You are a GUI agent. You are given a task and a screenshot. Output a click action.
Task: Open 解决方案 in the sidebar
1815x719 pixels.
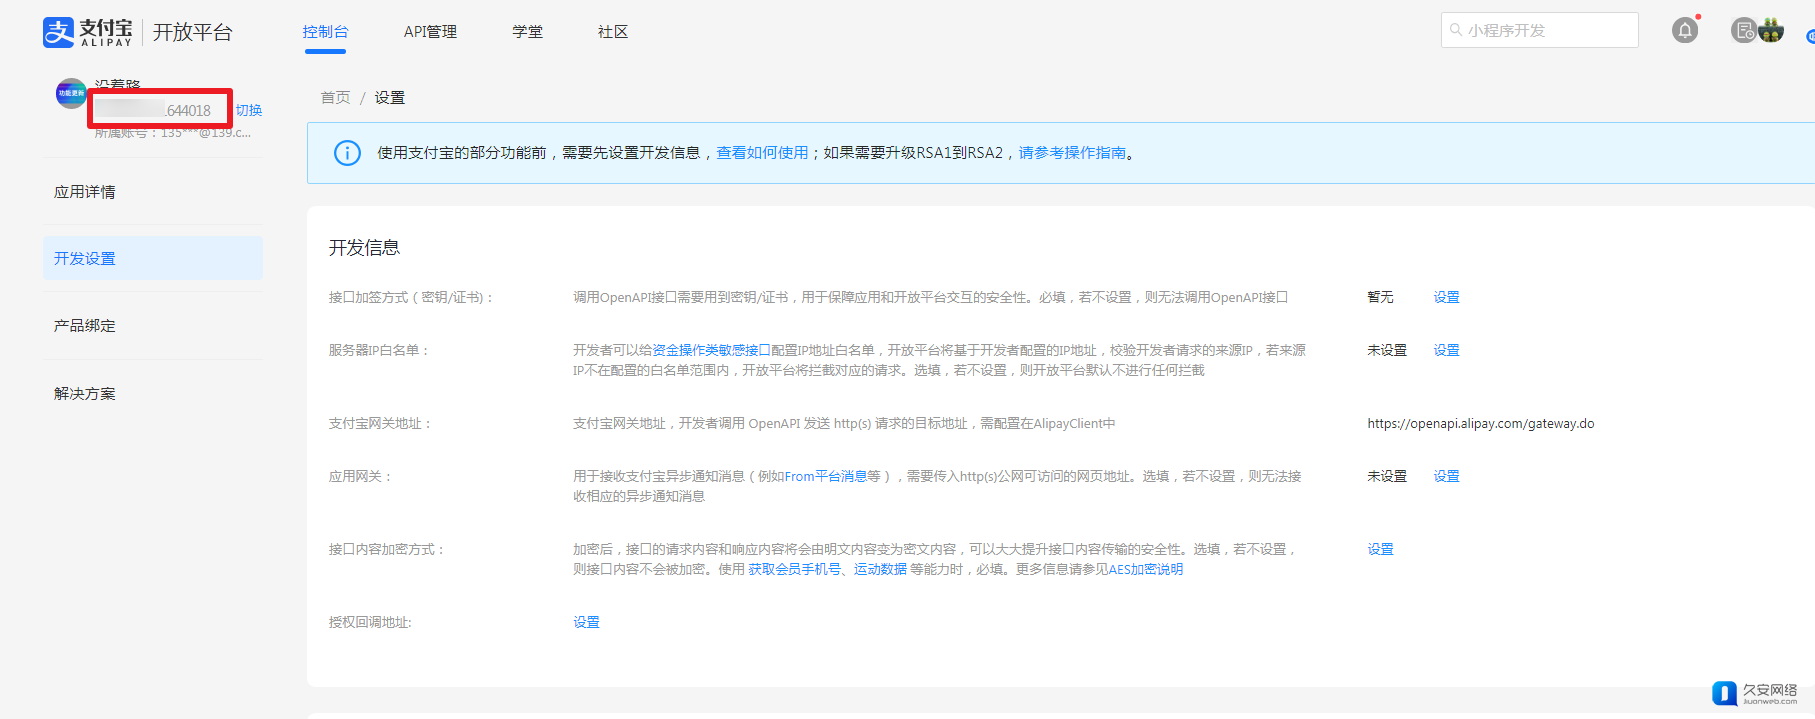[85, 394]
